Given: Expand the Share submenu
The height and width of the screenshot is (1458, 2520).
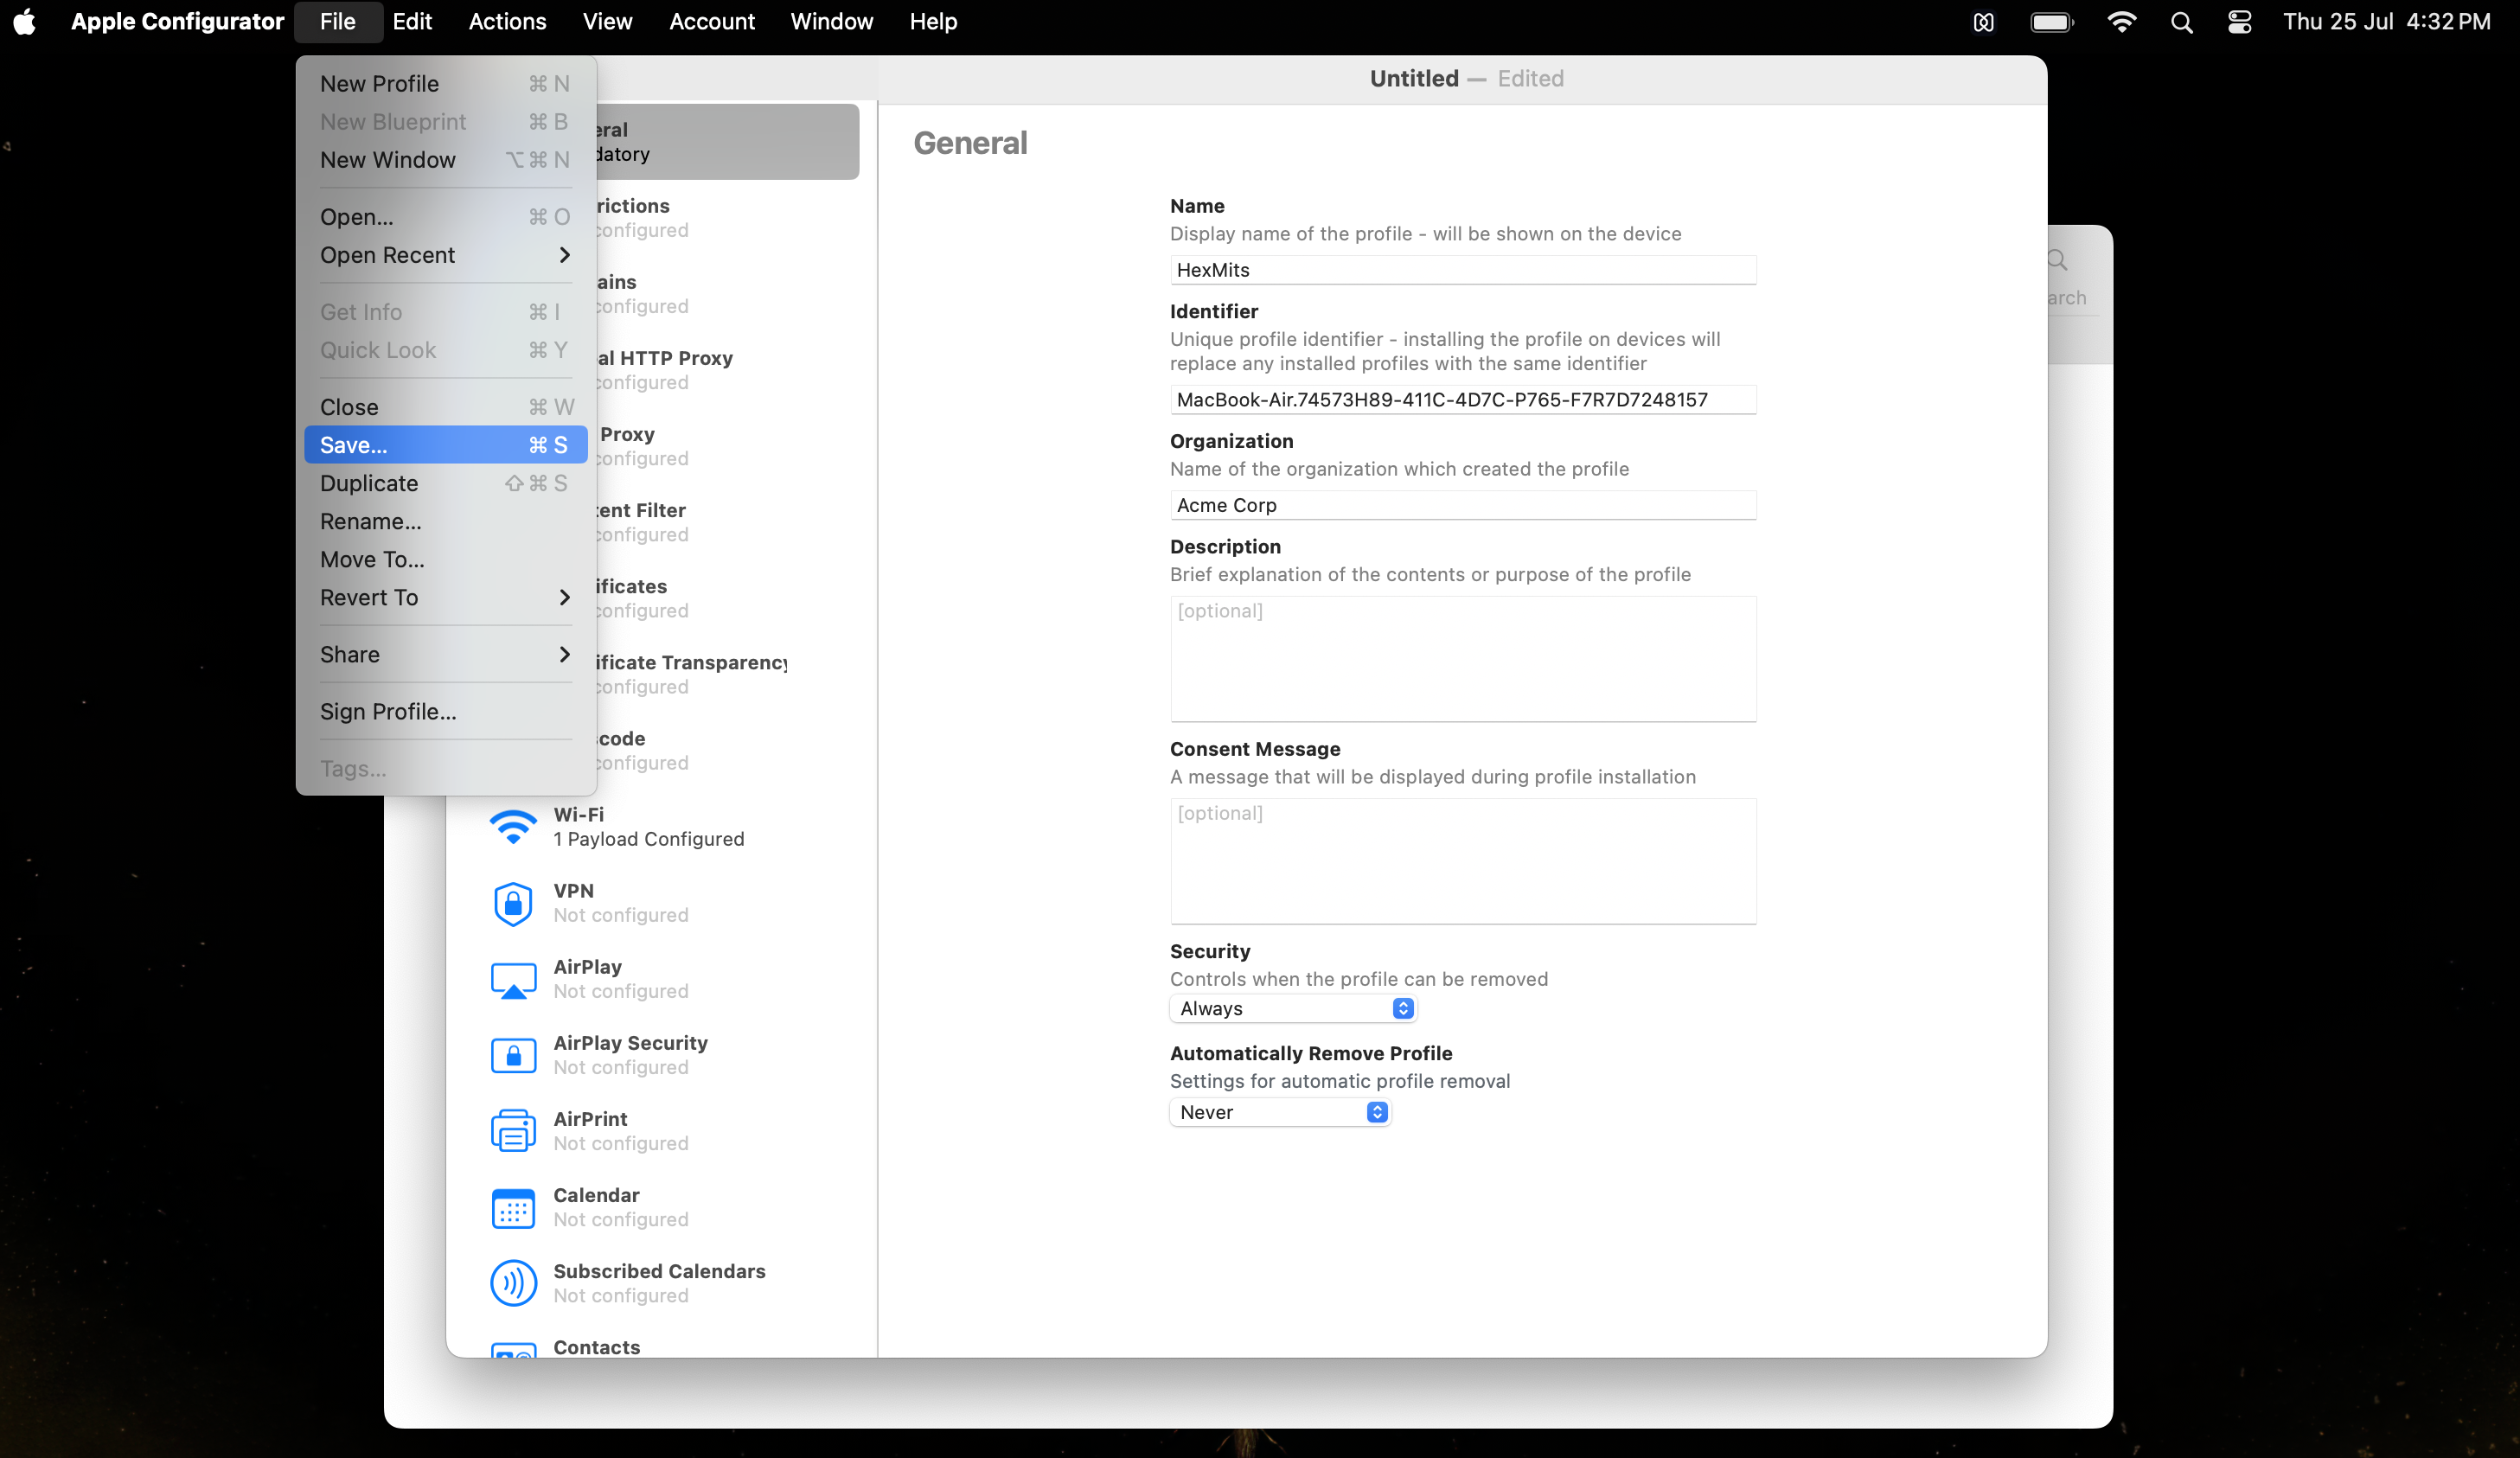Looking at the screenshot, I should (445, 654).
